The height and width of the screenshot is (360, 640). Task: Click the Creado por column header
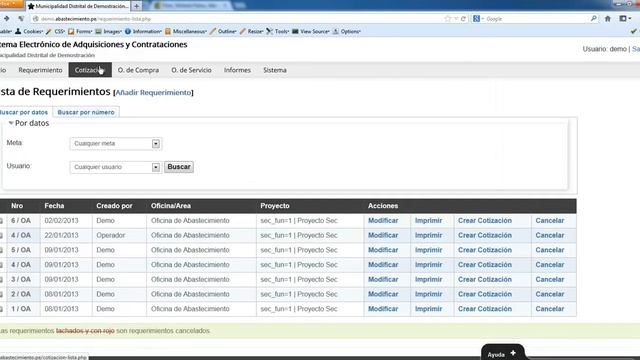pyautogui.click(x=114, y=206)
